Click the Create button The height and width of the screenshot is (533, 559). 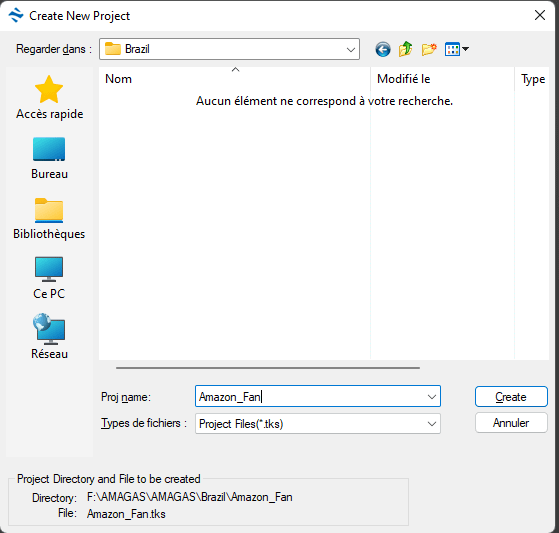coord(511,396)
